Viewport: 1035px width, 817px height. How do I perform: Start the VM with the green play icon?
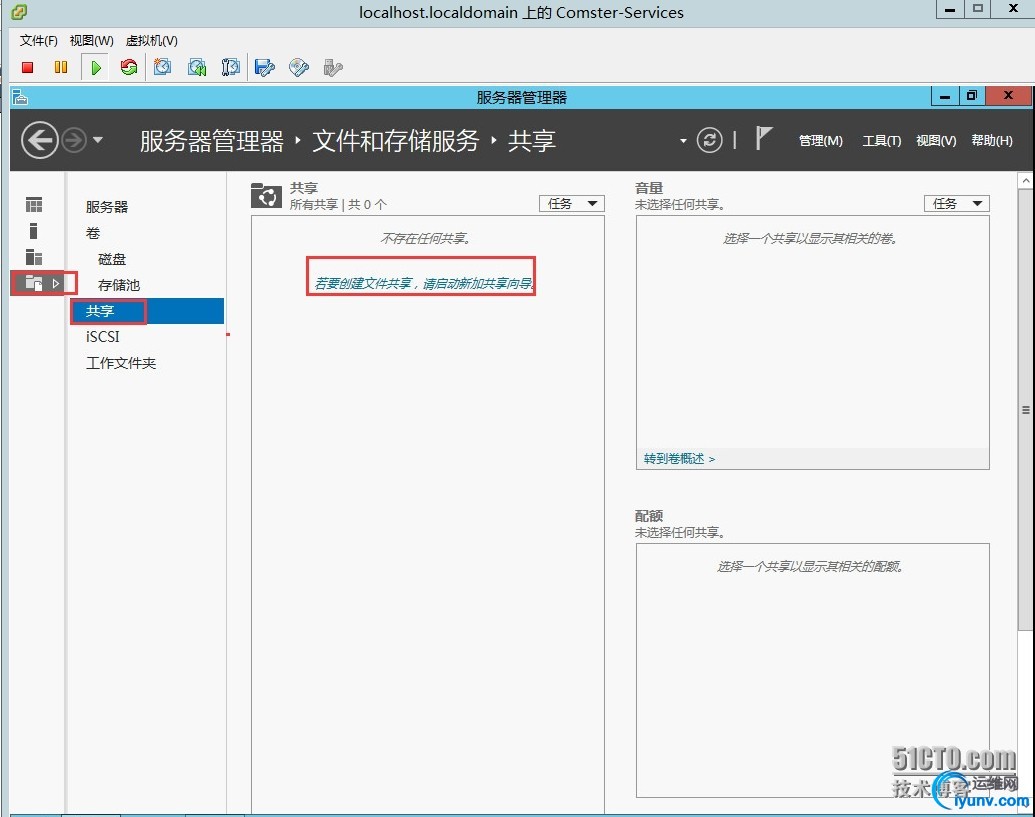pos(96,67)
